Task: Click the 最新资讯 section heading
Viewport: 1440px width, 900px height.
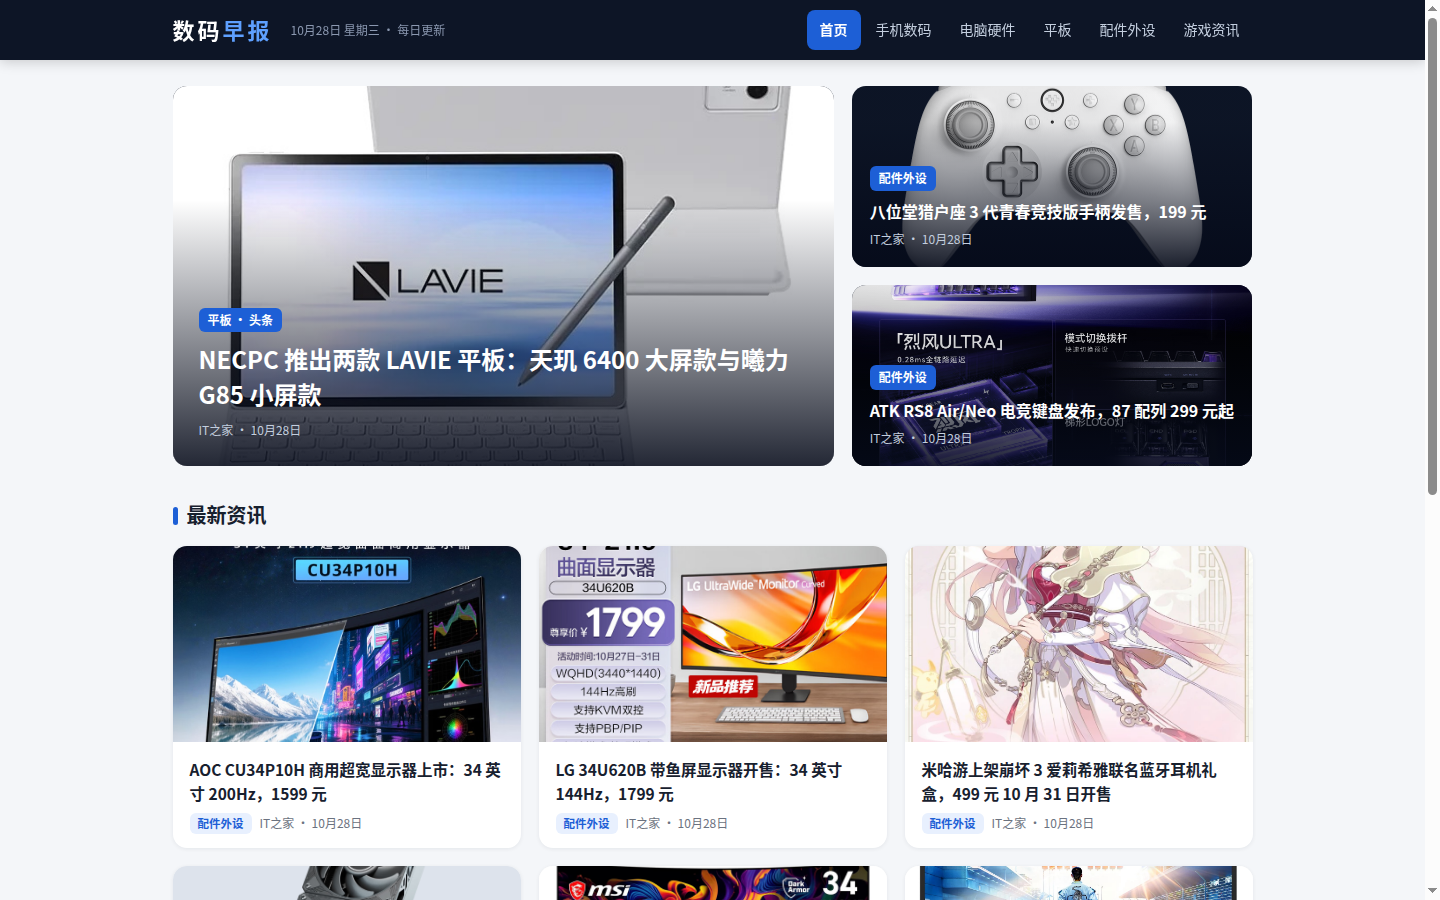Action: (x=226, y=515)
